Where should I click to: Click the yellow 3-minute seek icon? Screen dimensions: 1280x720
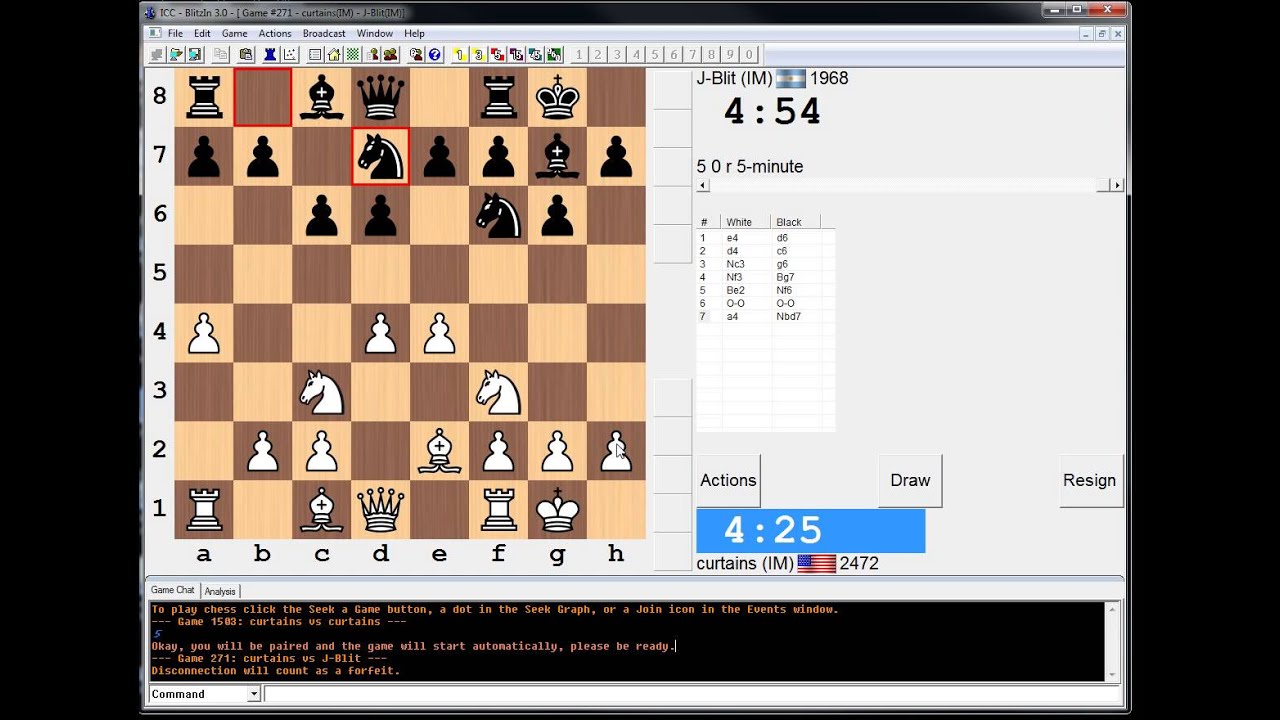coord(479,55)
